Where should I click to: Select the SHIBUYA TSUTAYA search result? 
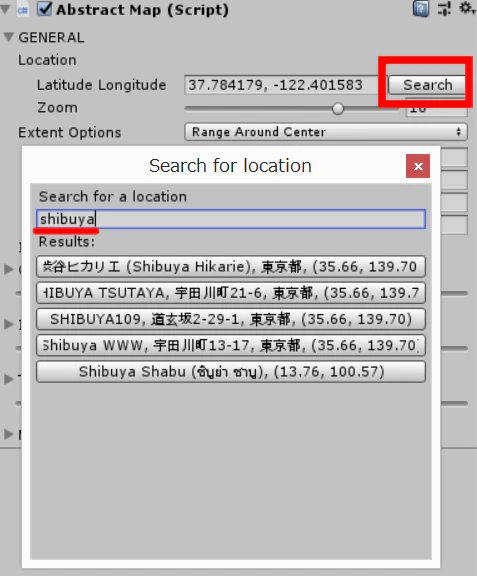[231, 293]
